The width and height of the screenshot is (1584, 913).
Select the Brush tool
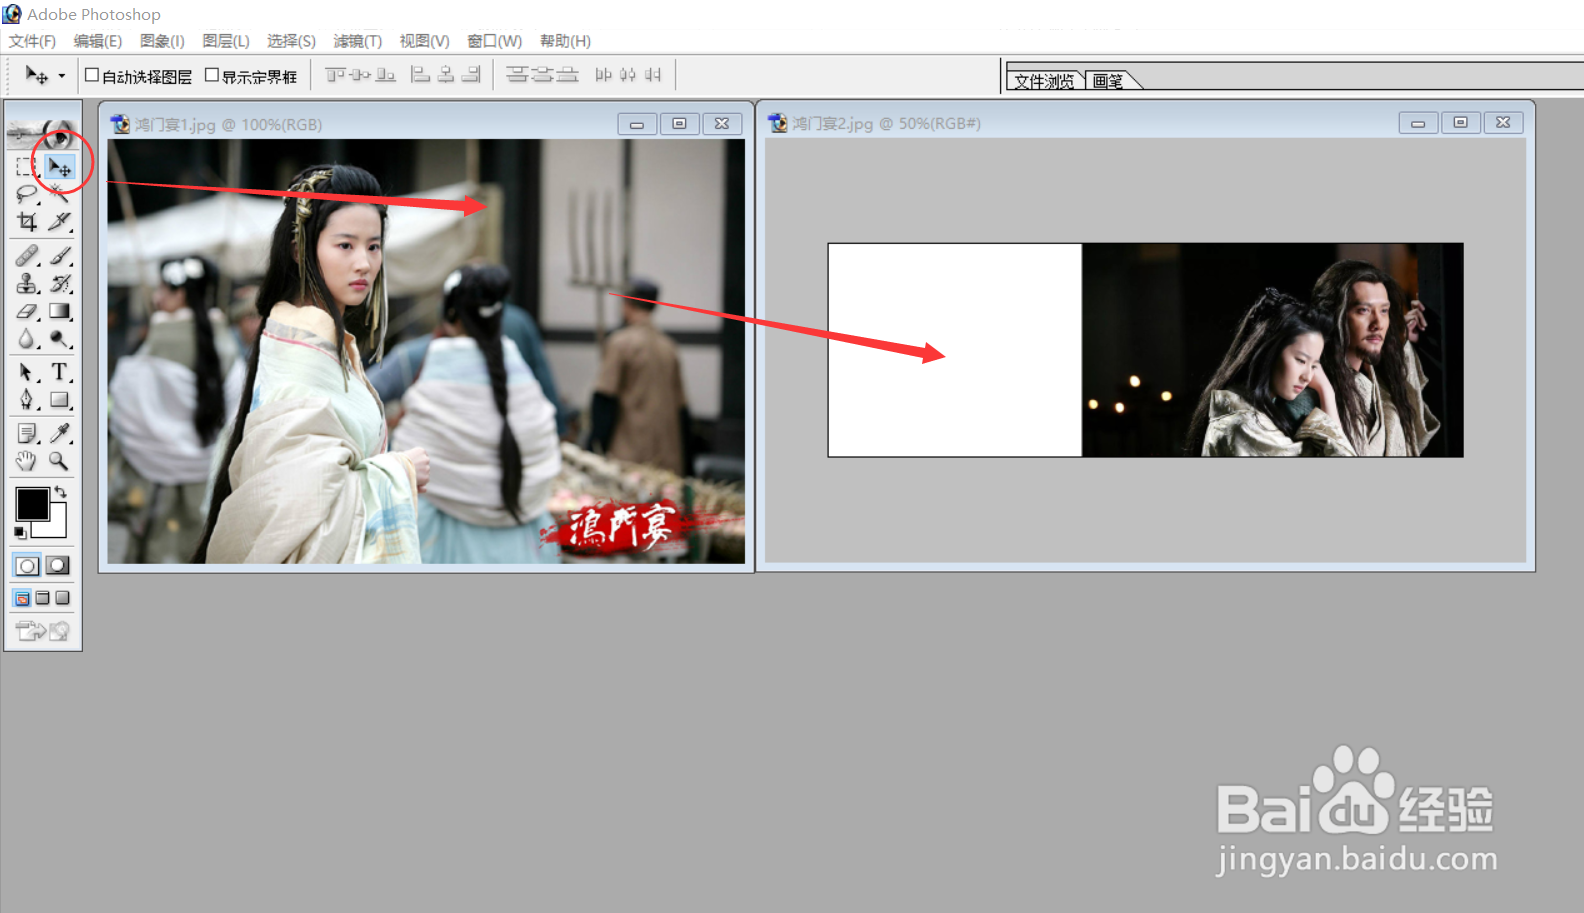[x=60, y=256]
